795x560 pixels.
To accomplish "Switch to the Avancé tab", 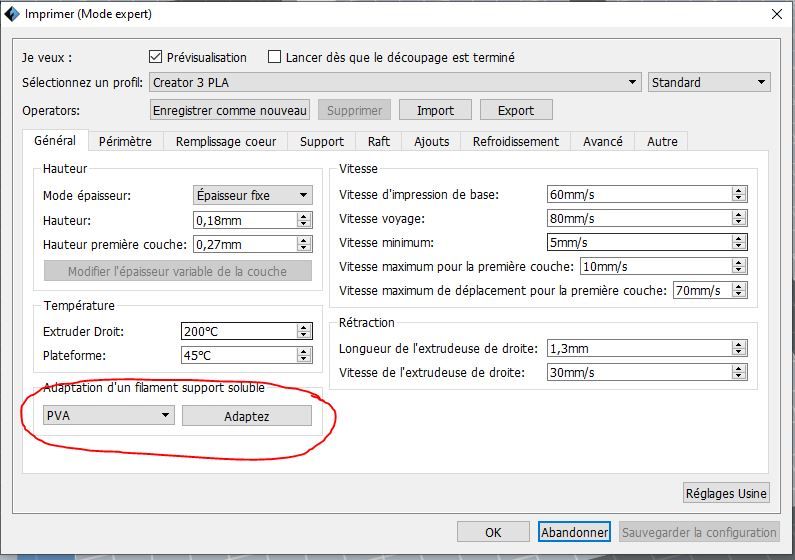I will [602, 141].
